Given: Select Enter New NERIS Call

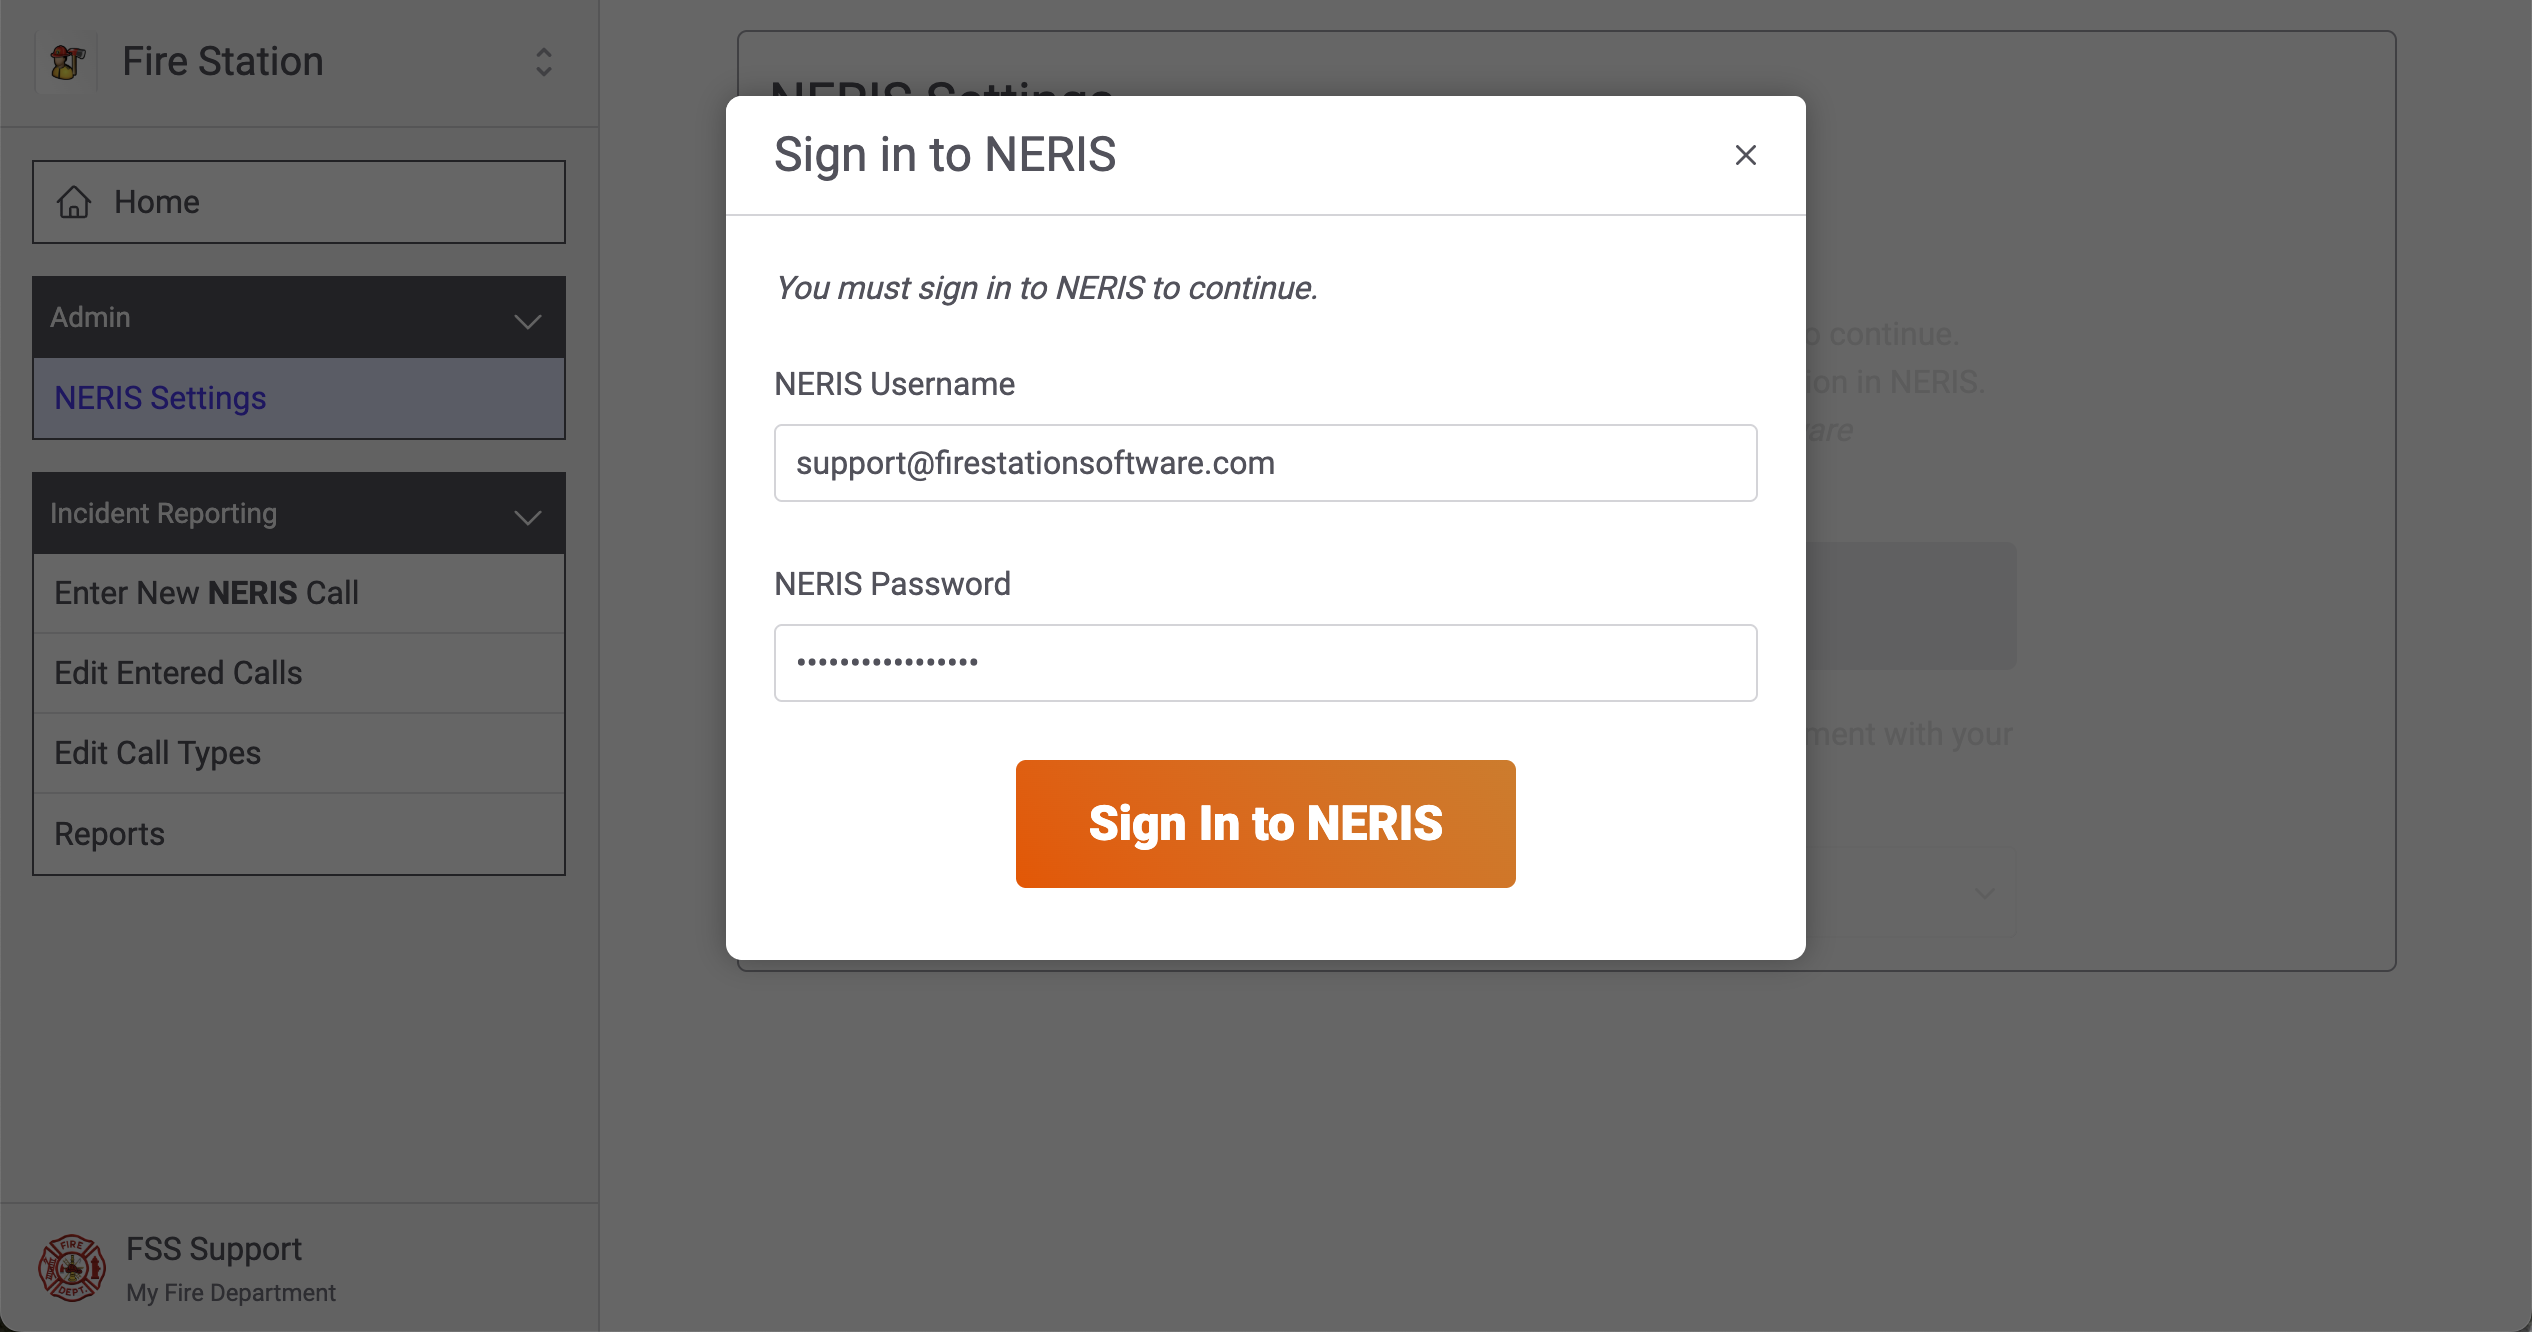Looking at the screenshot, I should pyautogui.click(x=206, y=593).
